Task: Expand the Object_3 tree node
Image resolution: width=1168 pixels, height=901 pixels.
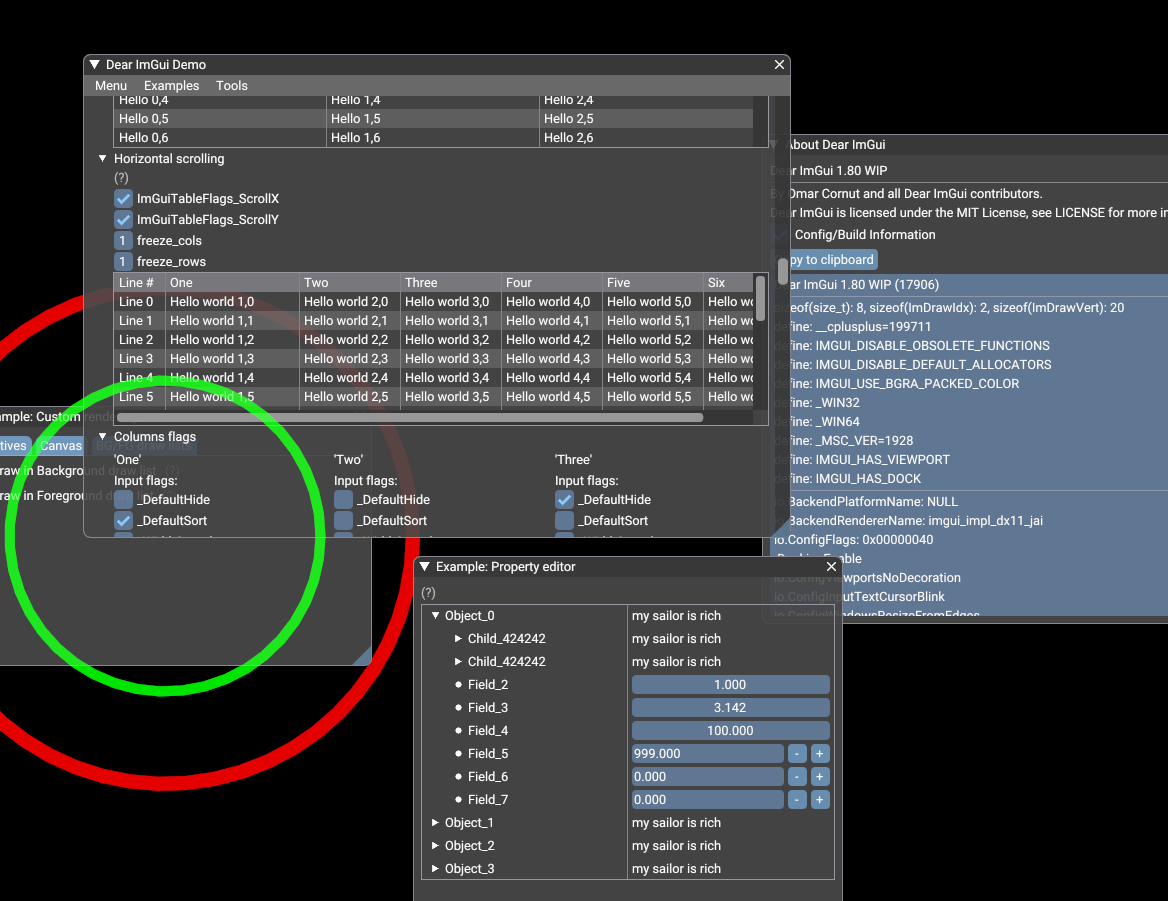Action: 436,869
